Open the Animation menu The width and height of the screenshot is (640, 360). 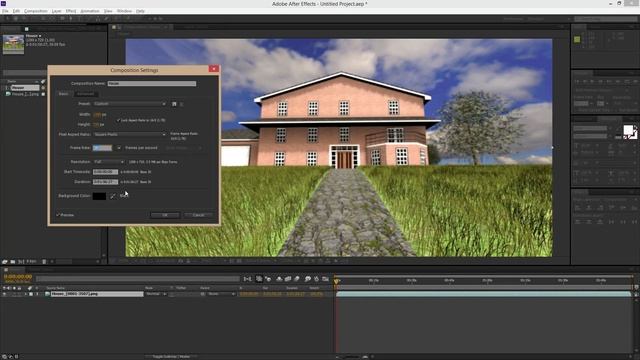coord(90,11)
